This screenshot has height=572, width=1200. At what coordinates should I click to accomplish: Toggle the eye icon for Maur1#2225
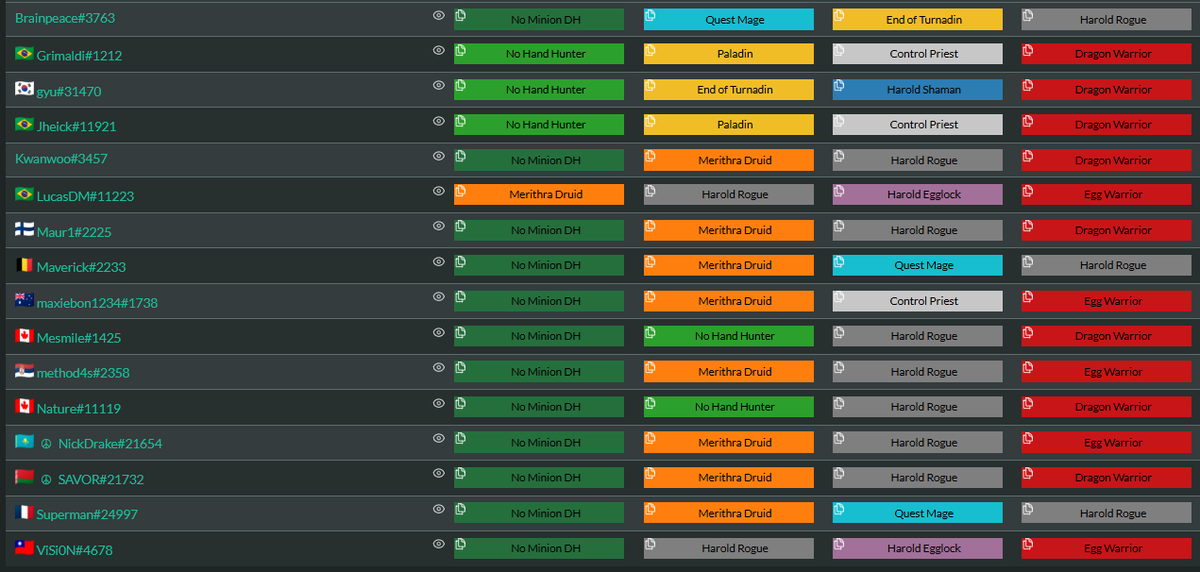(438, 226)
